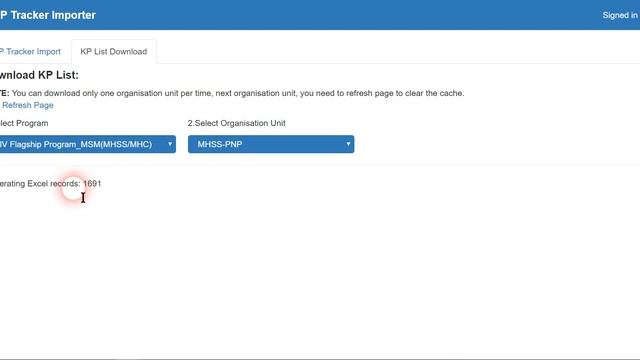The width and height of the screenshot is (640, 360).
Task: Select the KP List Download tab
Action: coord(113,51)
